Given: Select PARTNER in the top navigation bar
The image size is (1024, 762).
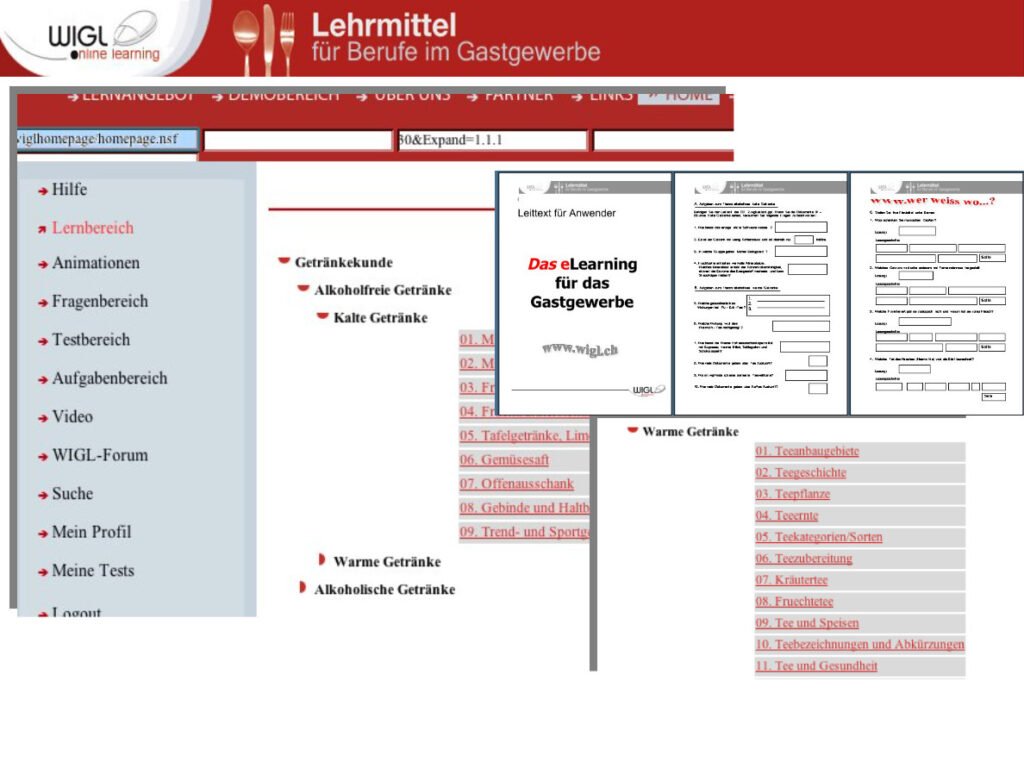Looking at the screenshot, I should [x=519, y=95].
